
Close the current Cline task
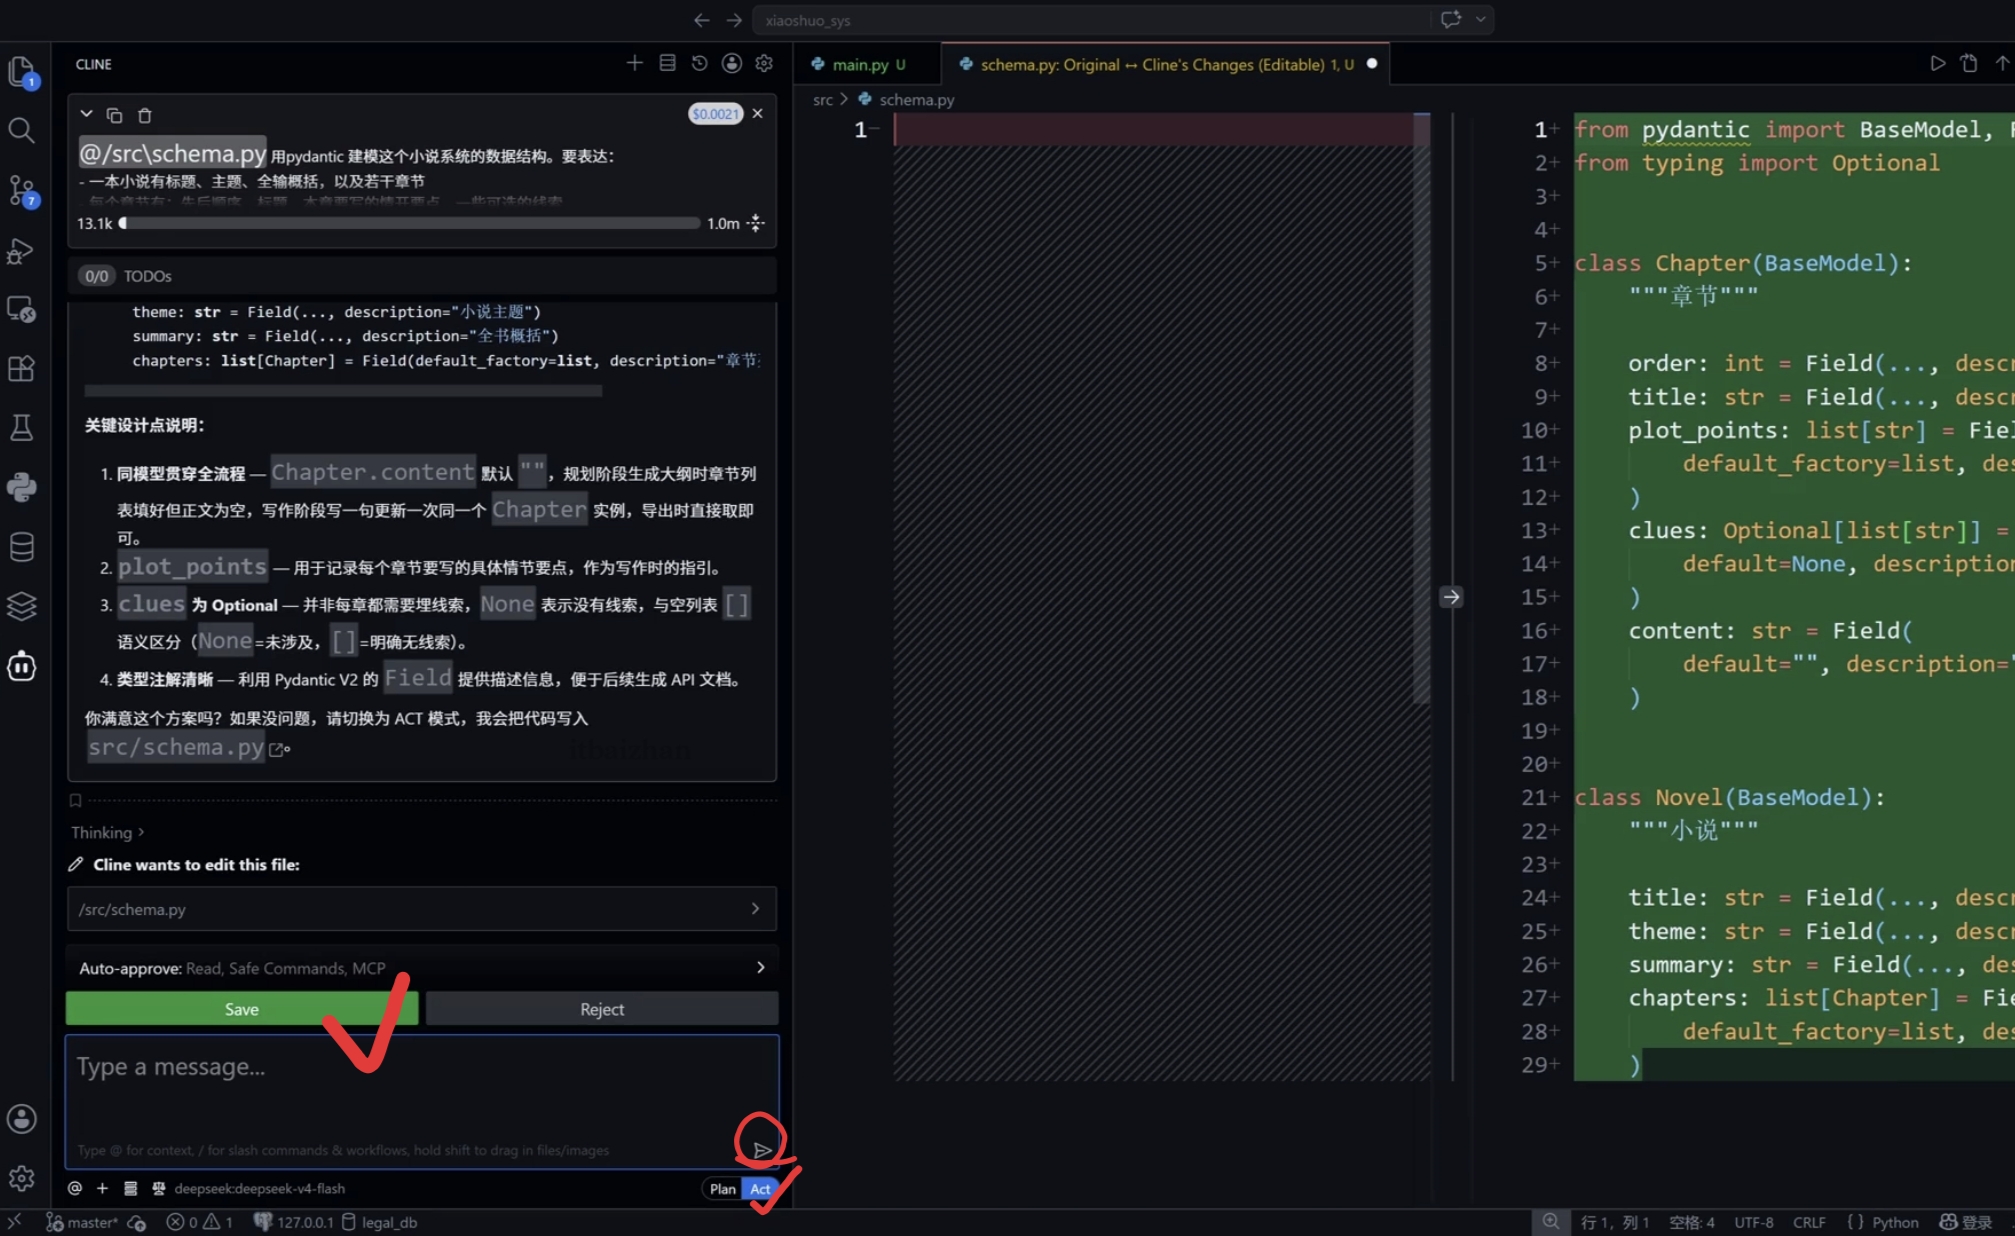point(758,113)
